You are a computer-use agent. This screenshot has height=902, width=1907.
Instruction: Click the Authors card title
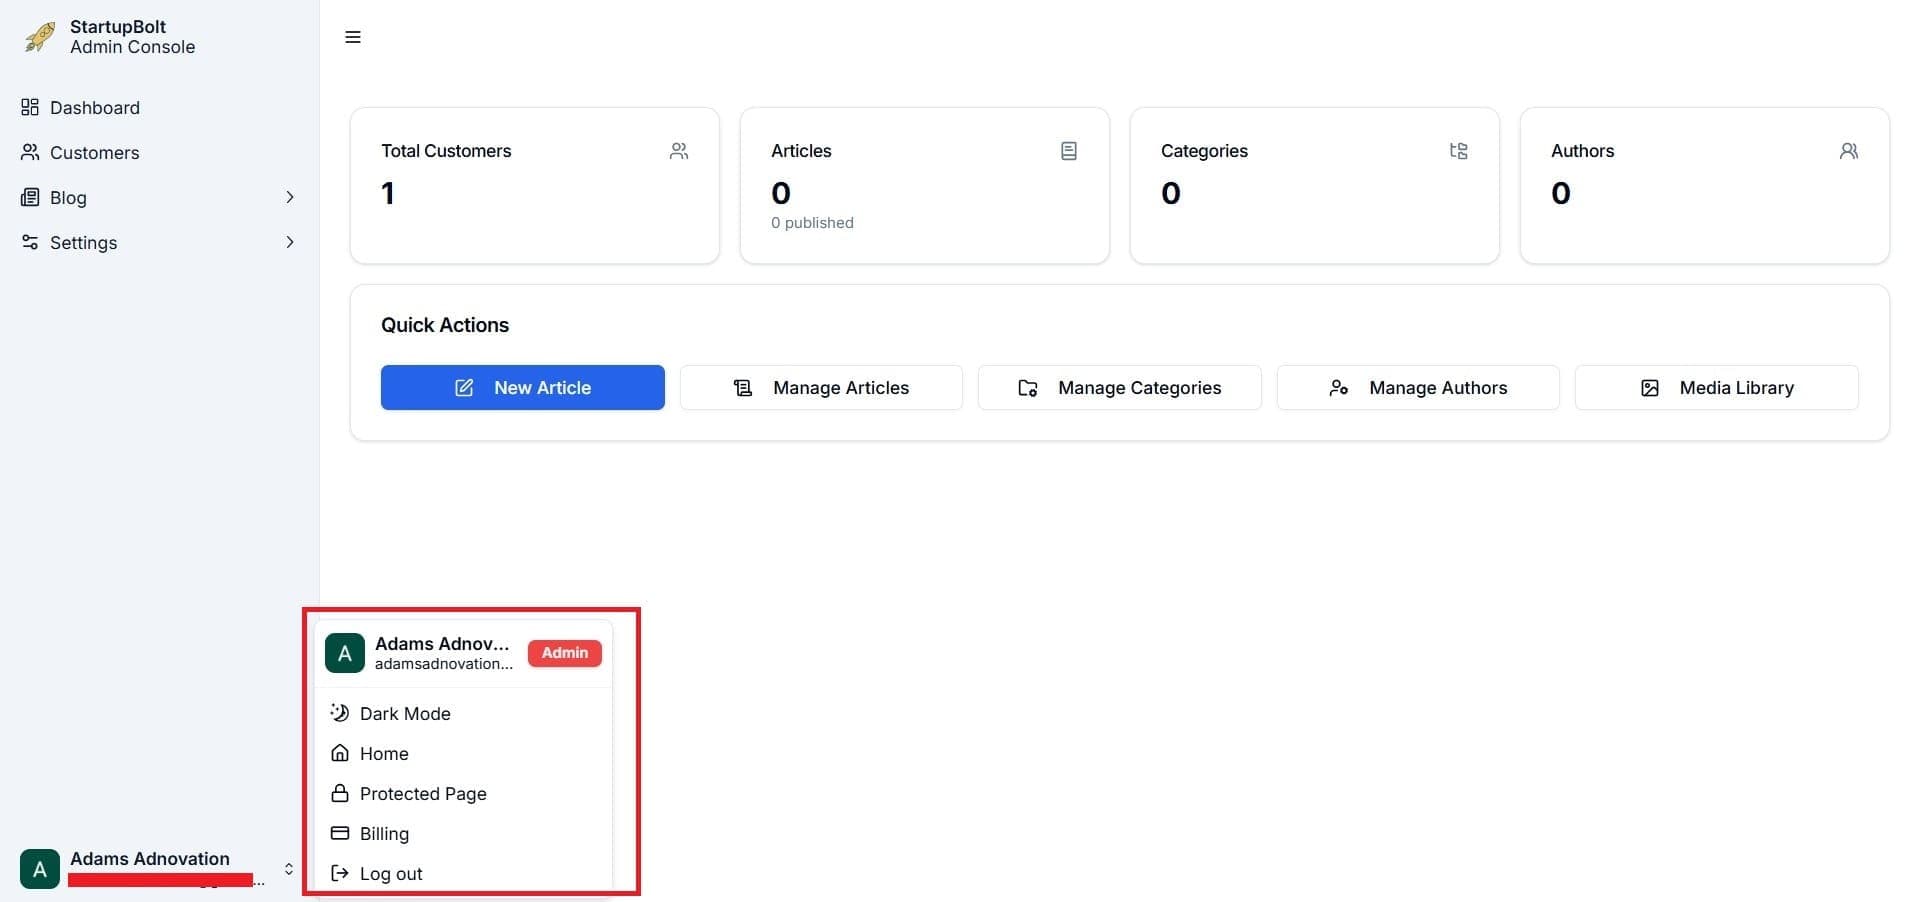pyautogui.click(x=1582, y=151)
